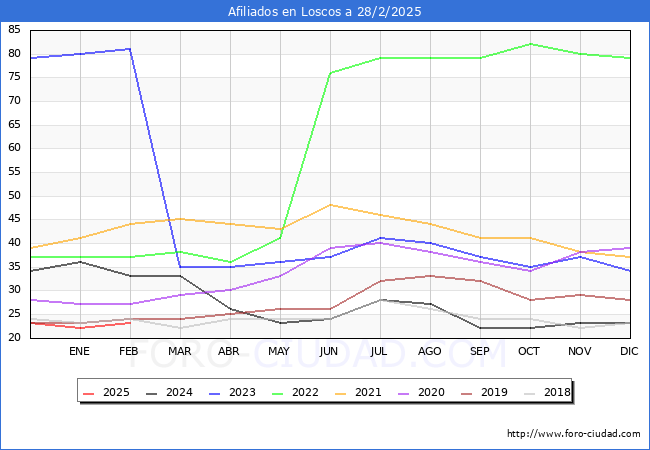This screenshot has width=650, height=450.
Task: Click the 85 value on the y-axis
Action: click(x=15, y=30)
